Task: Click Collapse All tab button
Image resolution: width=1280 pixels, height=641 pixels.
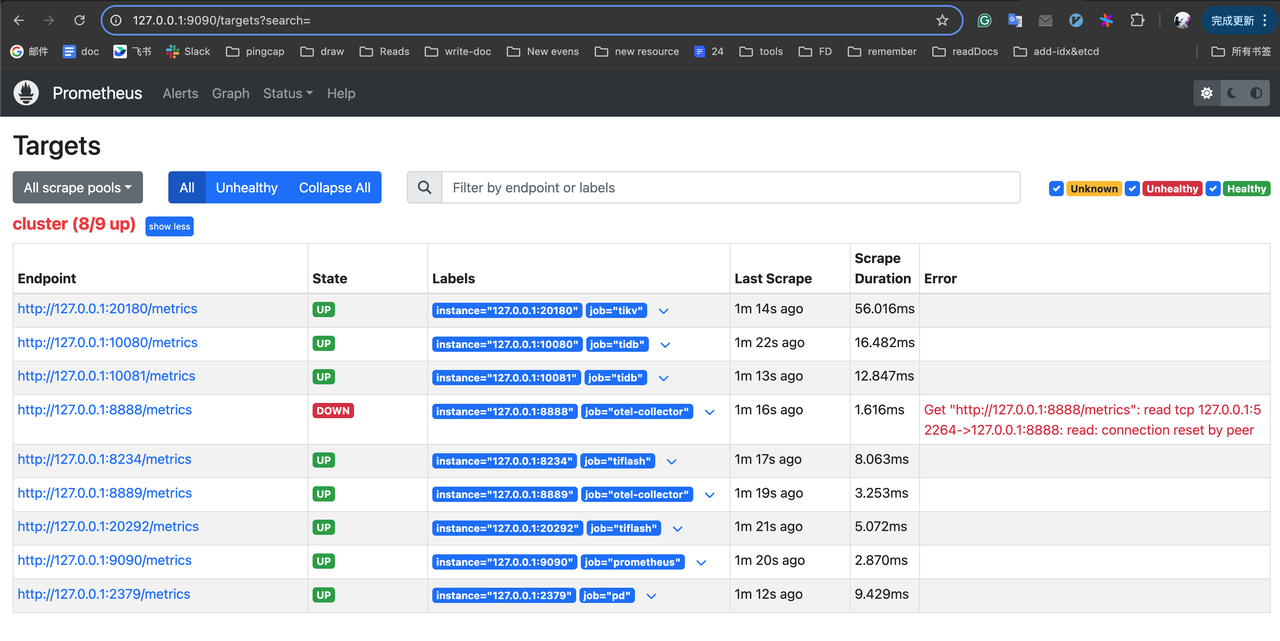Action: point(335,187)
